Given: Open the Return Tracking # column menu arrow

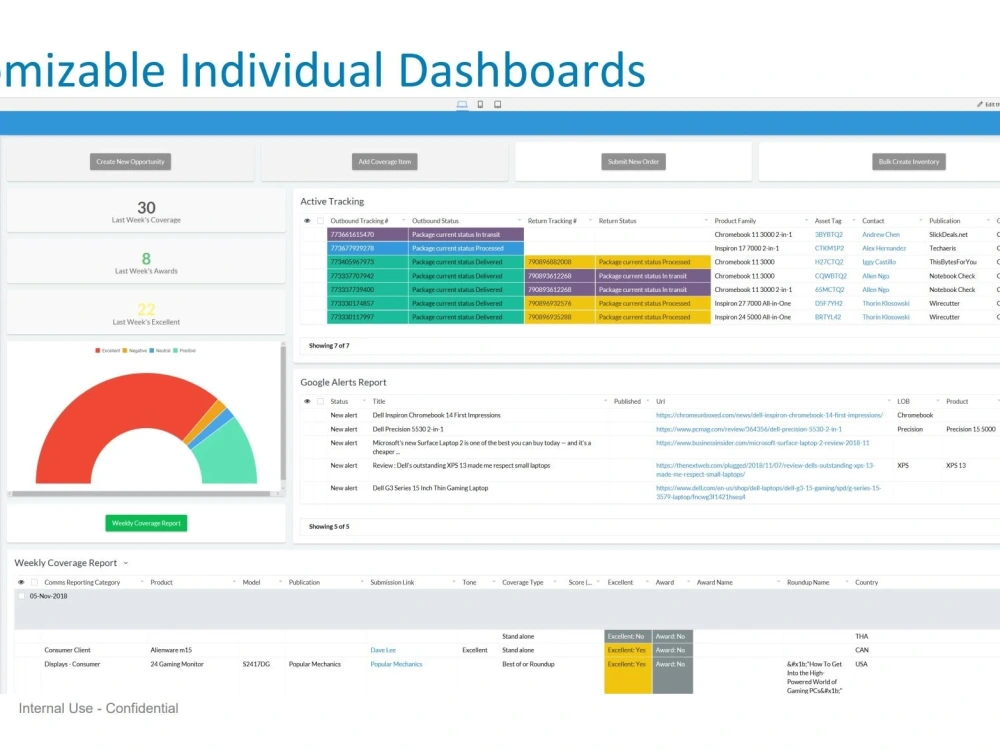Looking at the screenshot, I should coord(590,221).
